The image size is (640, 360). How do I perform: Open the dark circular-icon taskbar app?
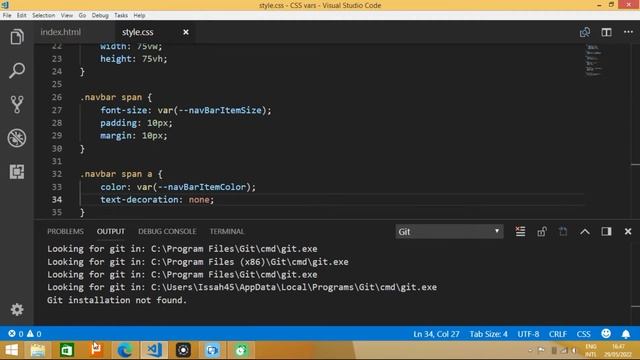tap(183, 350)
